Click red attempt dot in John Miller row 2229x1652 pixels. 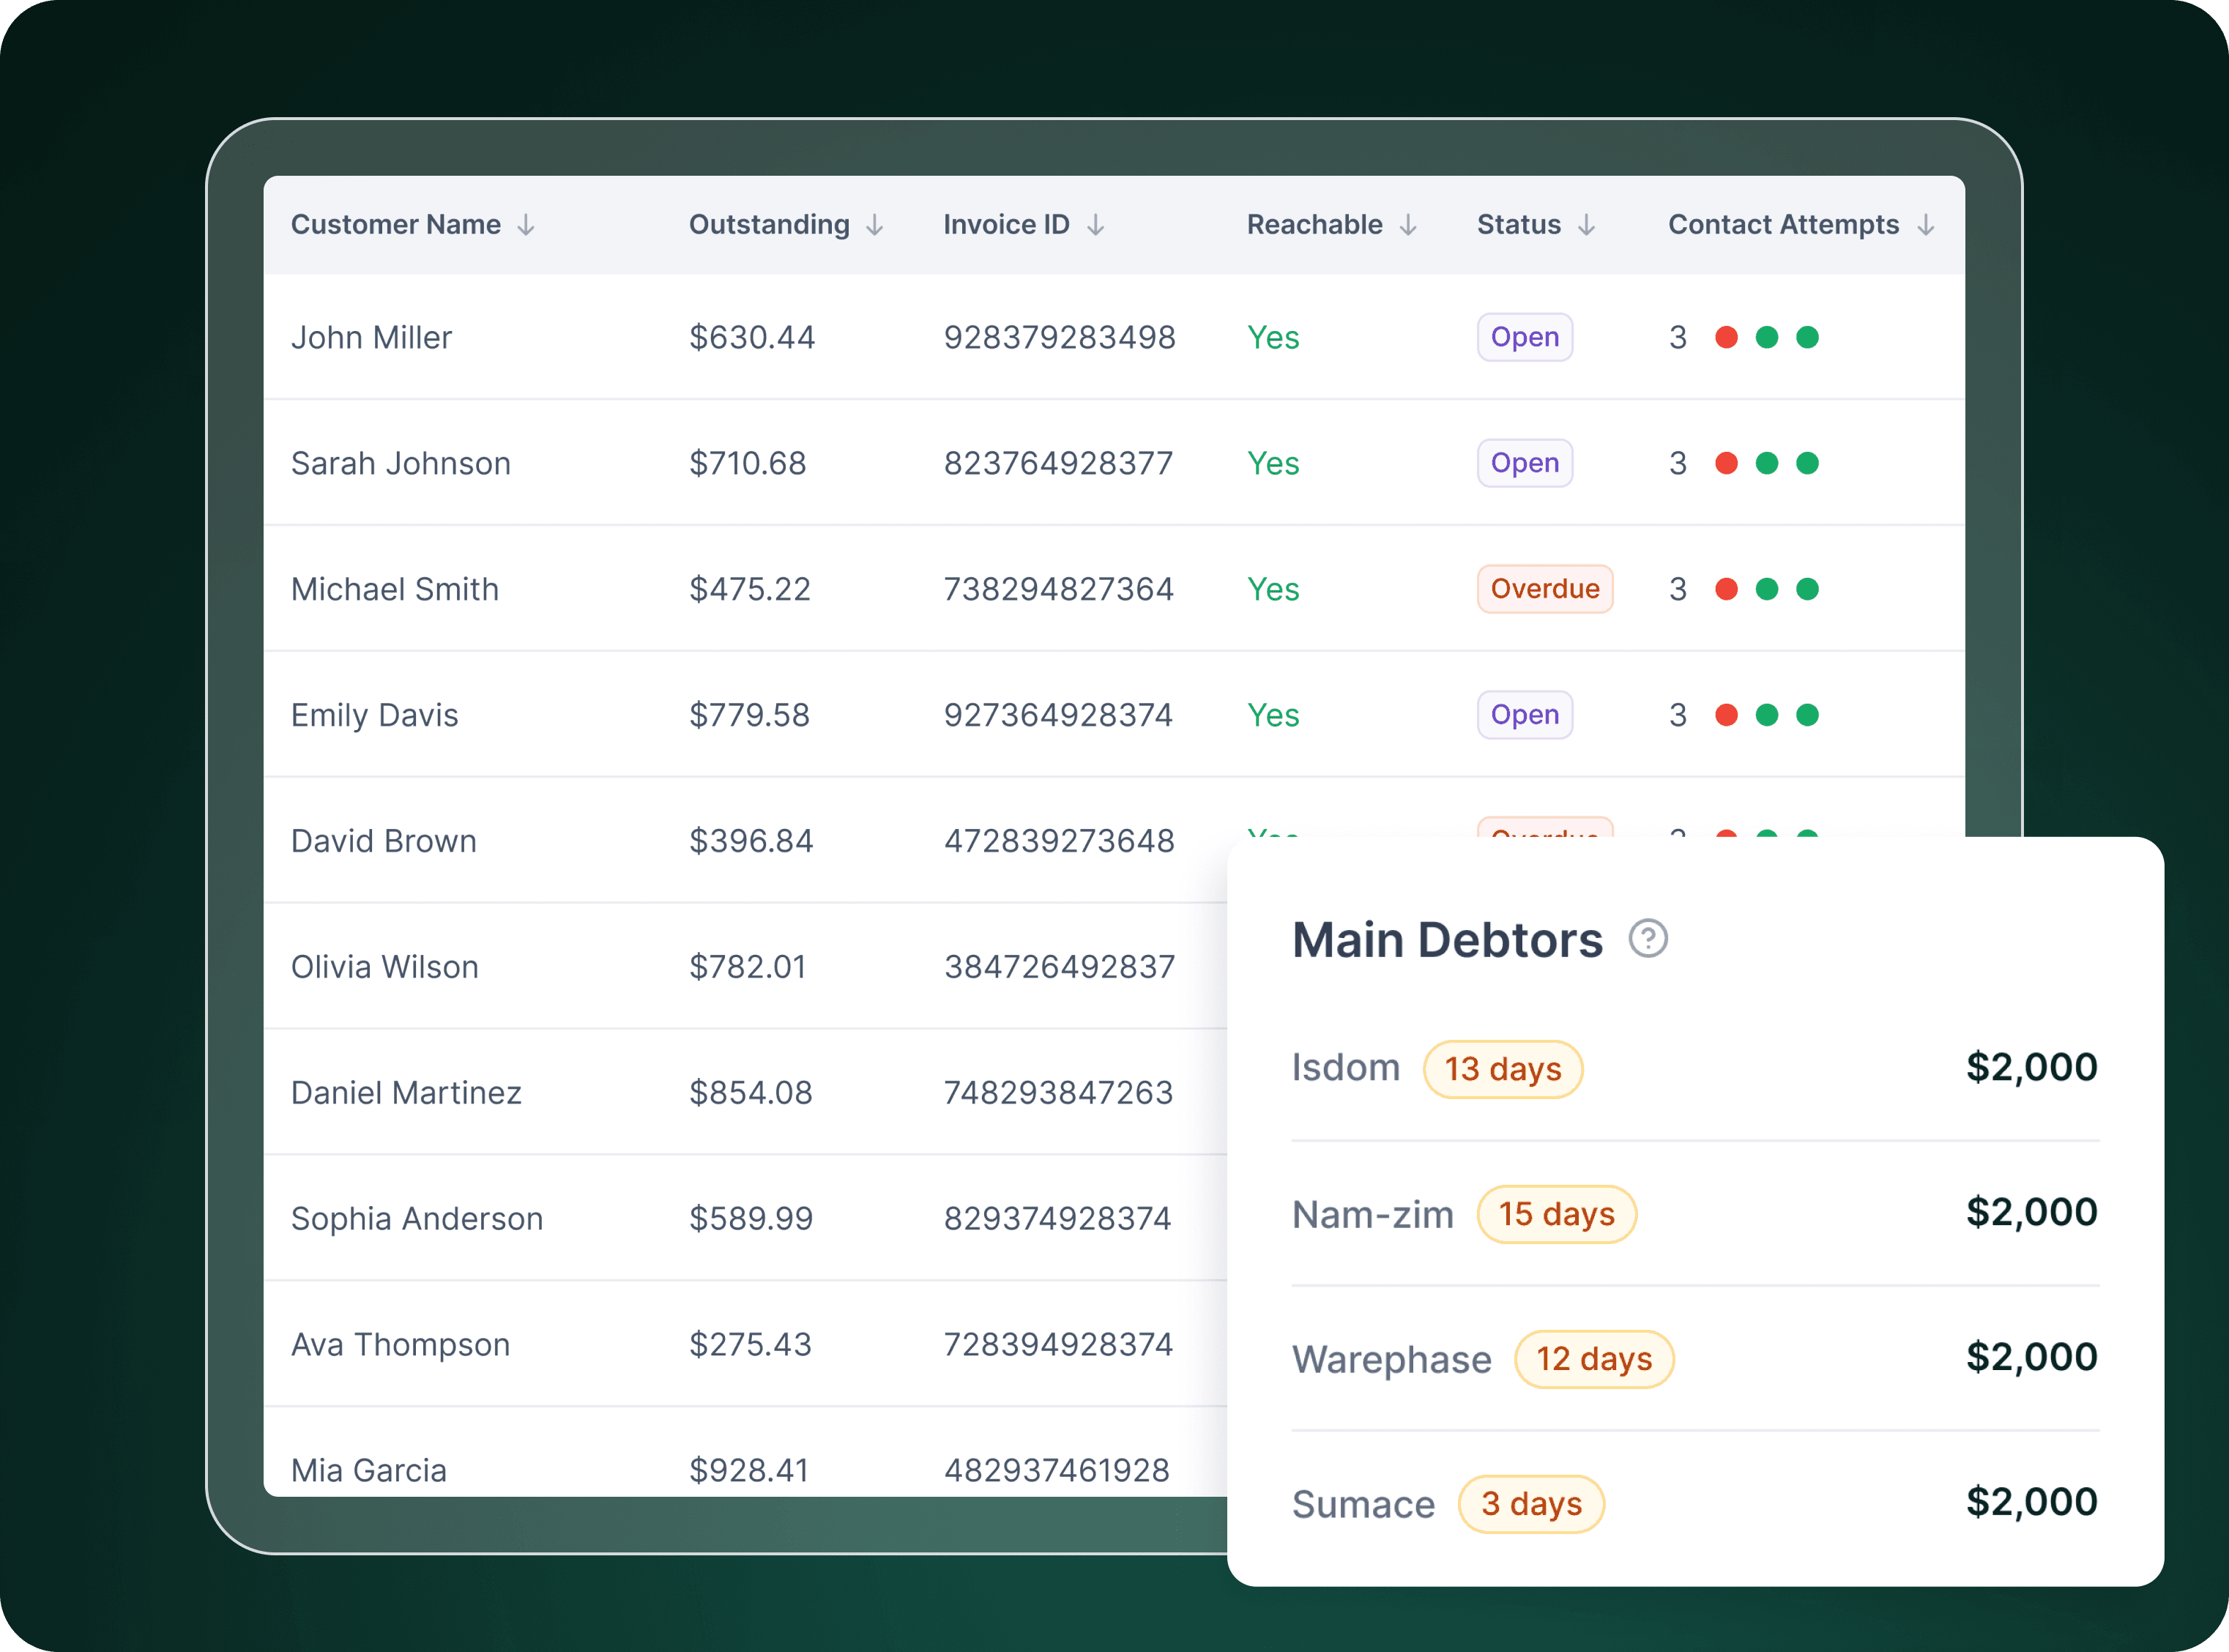[x=1726, y=337]
